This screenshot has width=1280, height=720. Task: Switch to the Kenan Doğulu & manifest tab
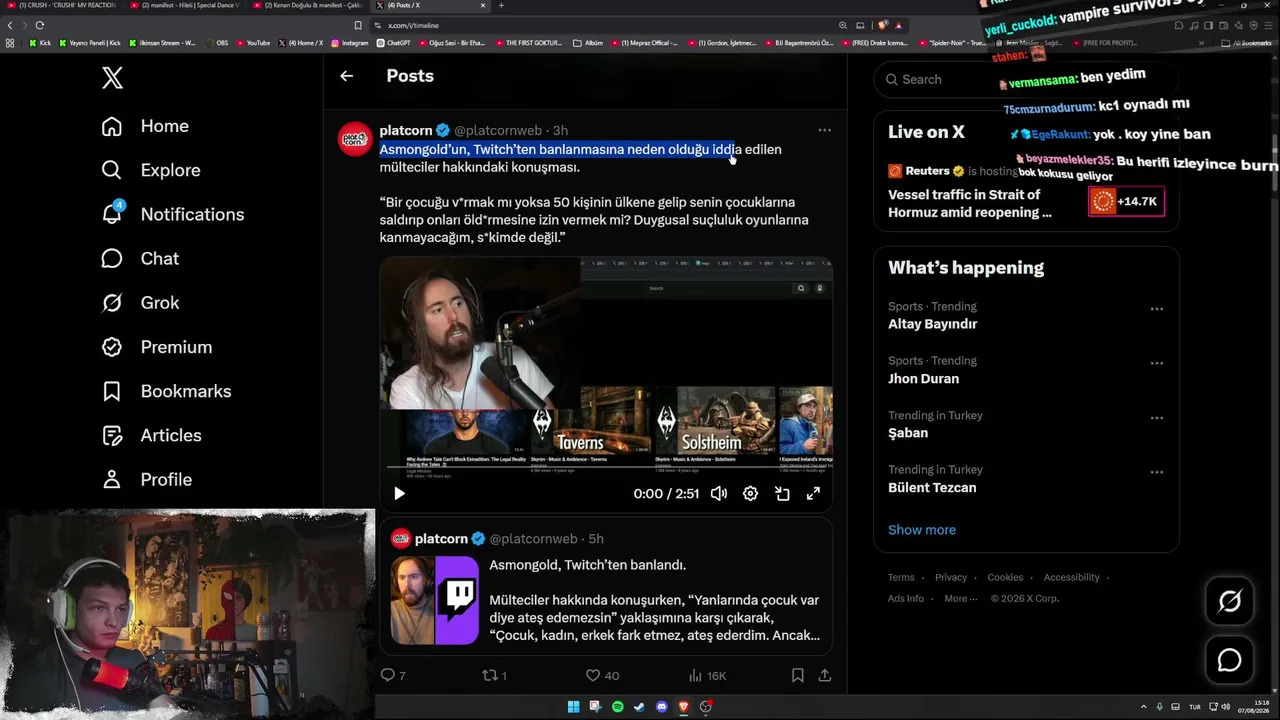[x=308, y=6]
